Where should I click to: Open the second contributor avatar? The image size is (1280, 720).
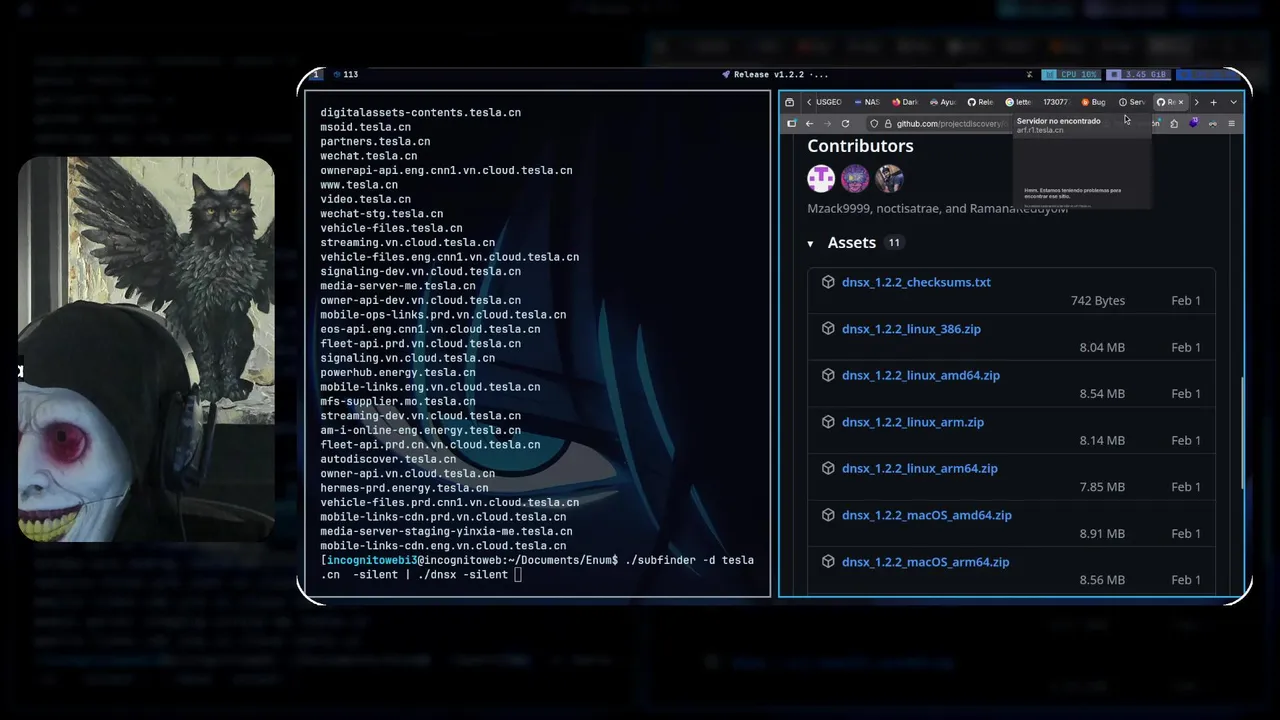855,178
